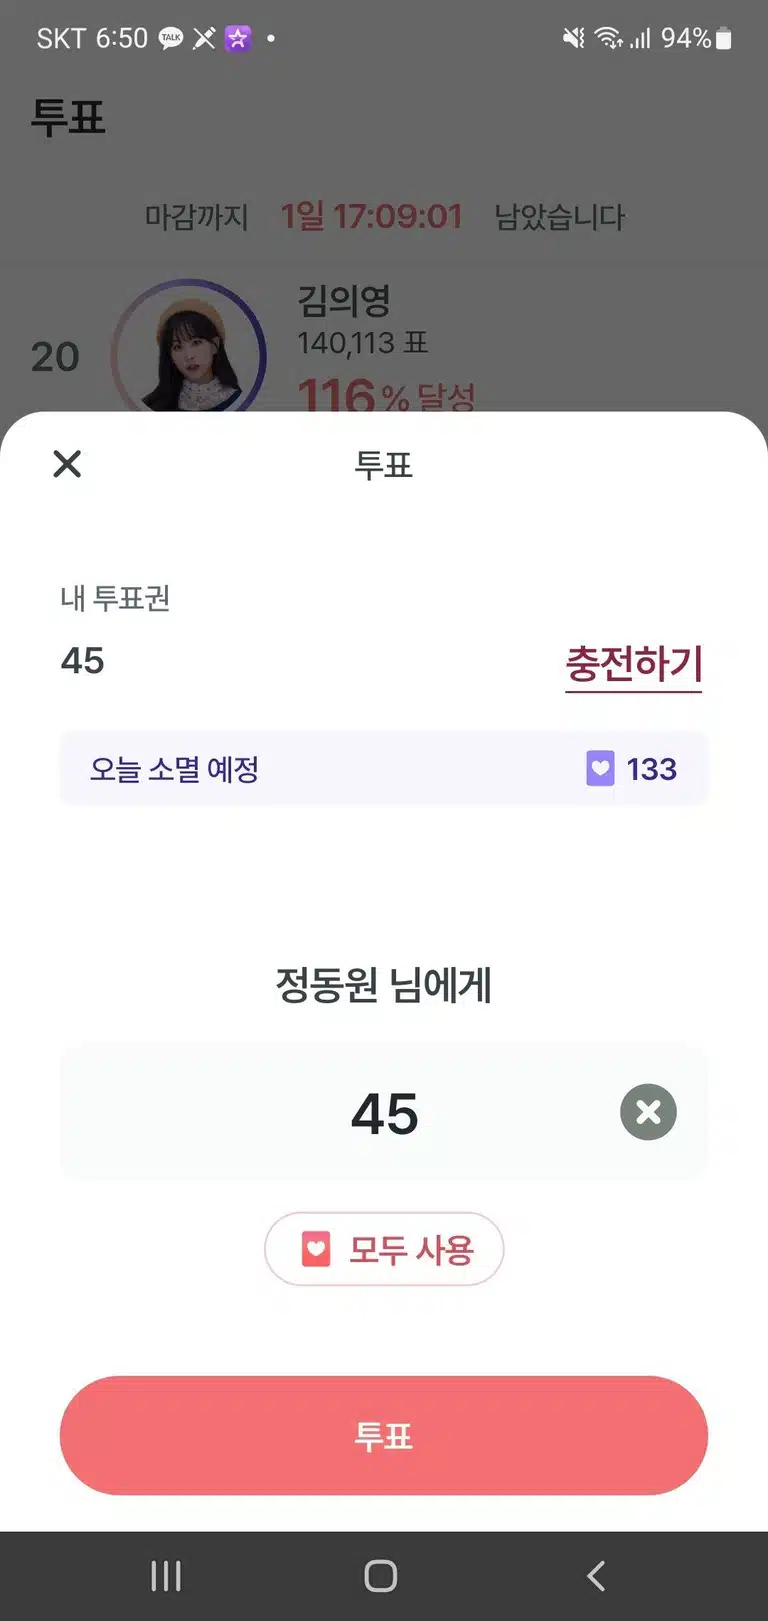768x1621 pixels.
Task: Tap the battery indicator in status bar
Action: coord(724,39)
